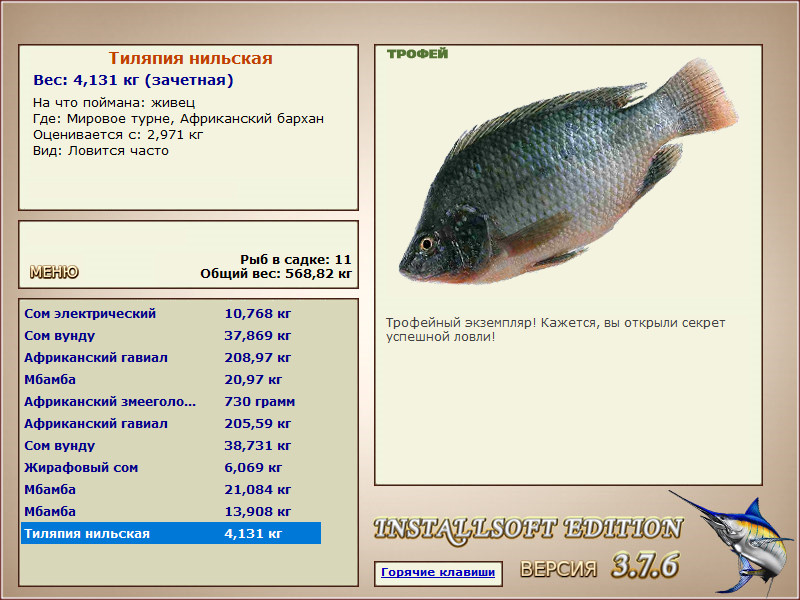Click the Рыб в садке: 11 counter

coord(296,260)
